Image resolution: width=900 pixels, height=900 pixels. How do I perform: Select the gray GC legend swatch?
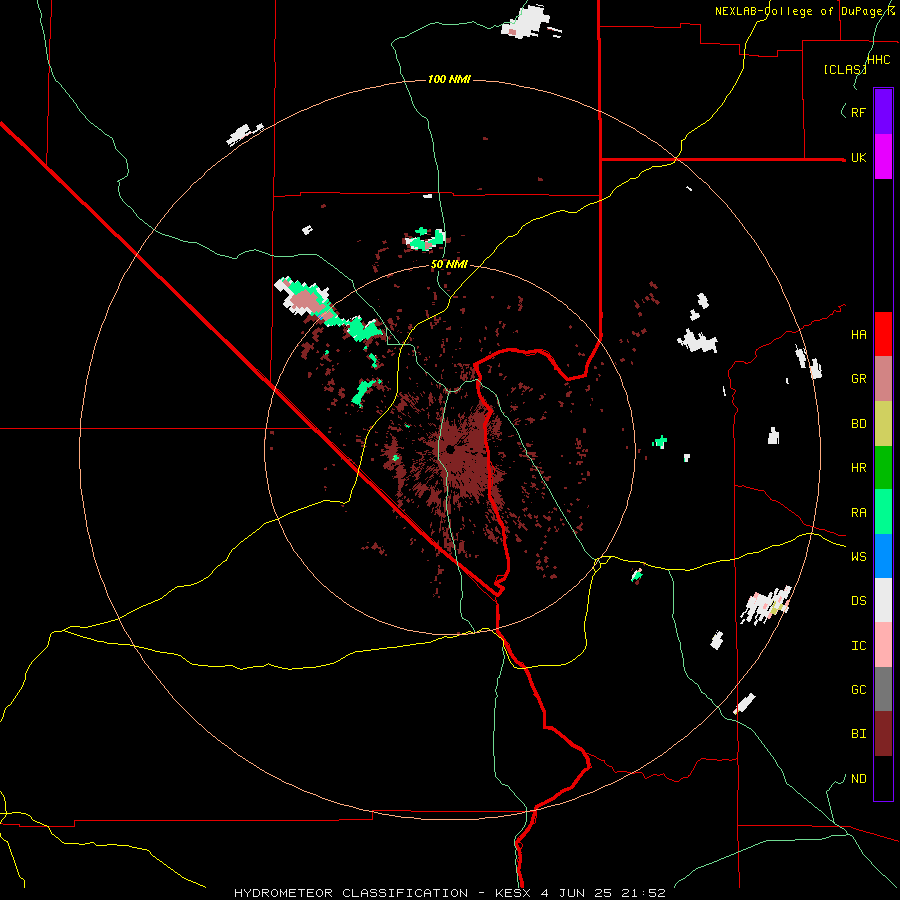(x=883, y=689)
